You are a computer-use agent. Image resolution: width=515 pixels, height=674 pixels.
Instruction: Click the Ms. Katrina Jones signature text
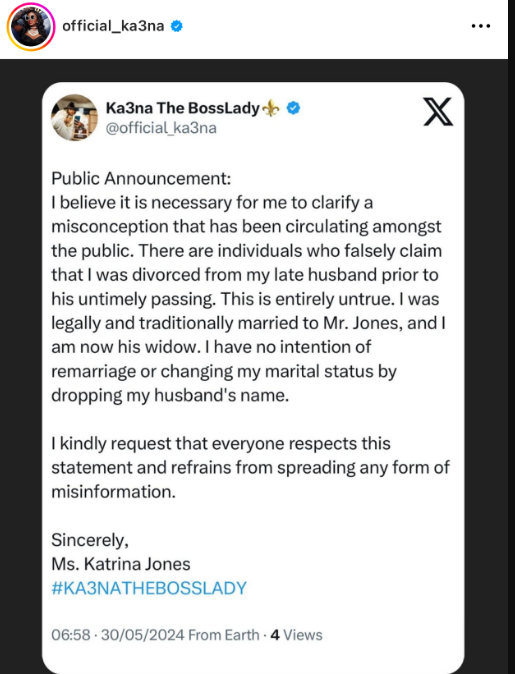[121, 564]
